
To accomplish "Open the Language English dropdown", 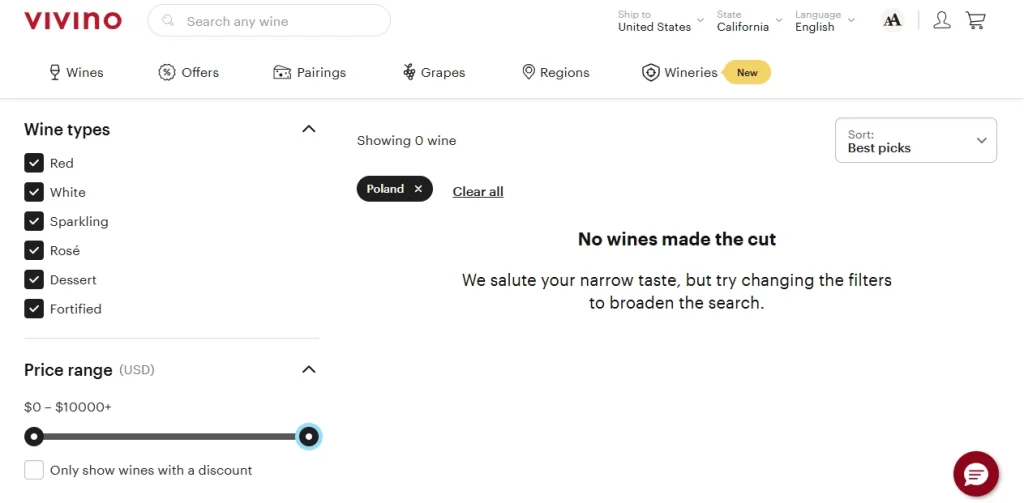I will pos(824,21).
